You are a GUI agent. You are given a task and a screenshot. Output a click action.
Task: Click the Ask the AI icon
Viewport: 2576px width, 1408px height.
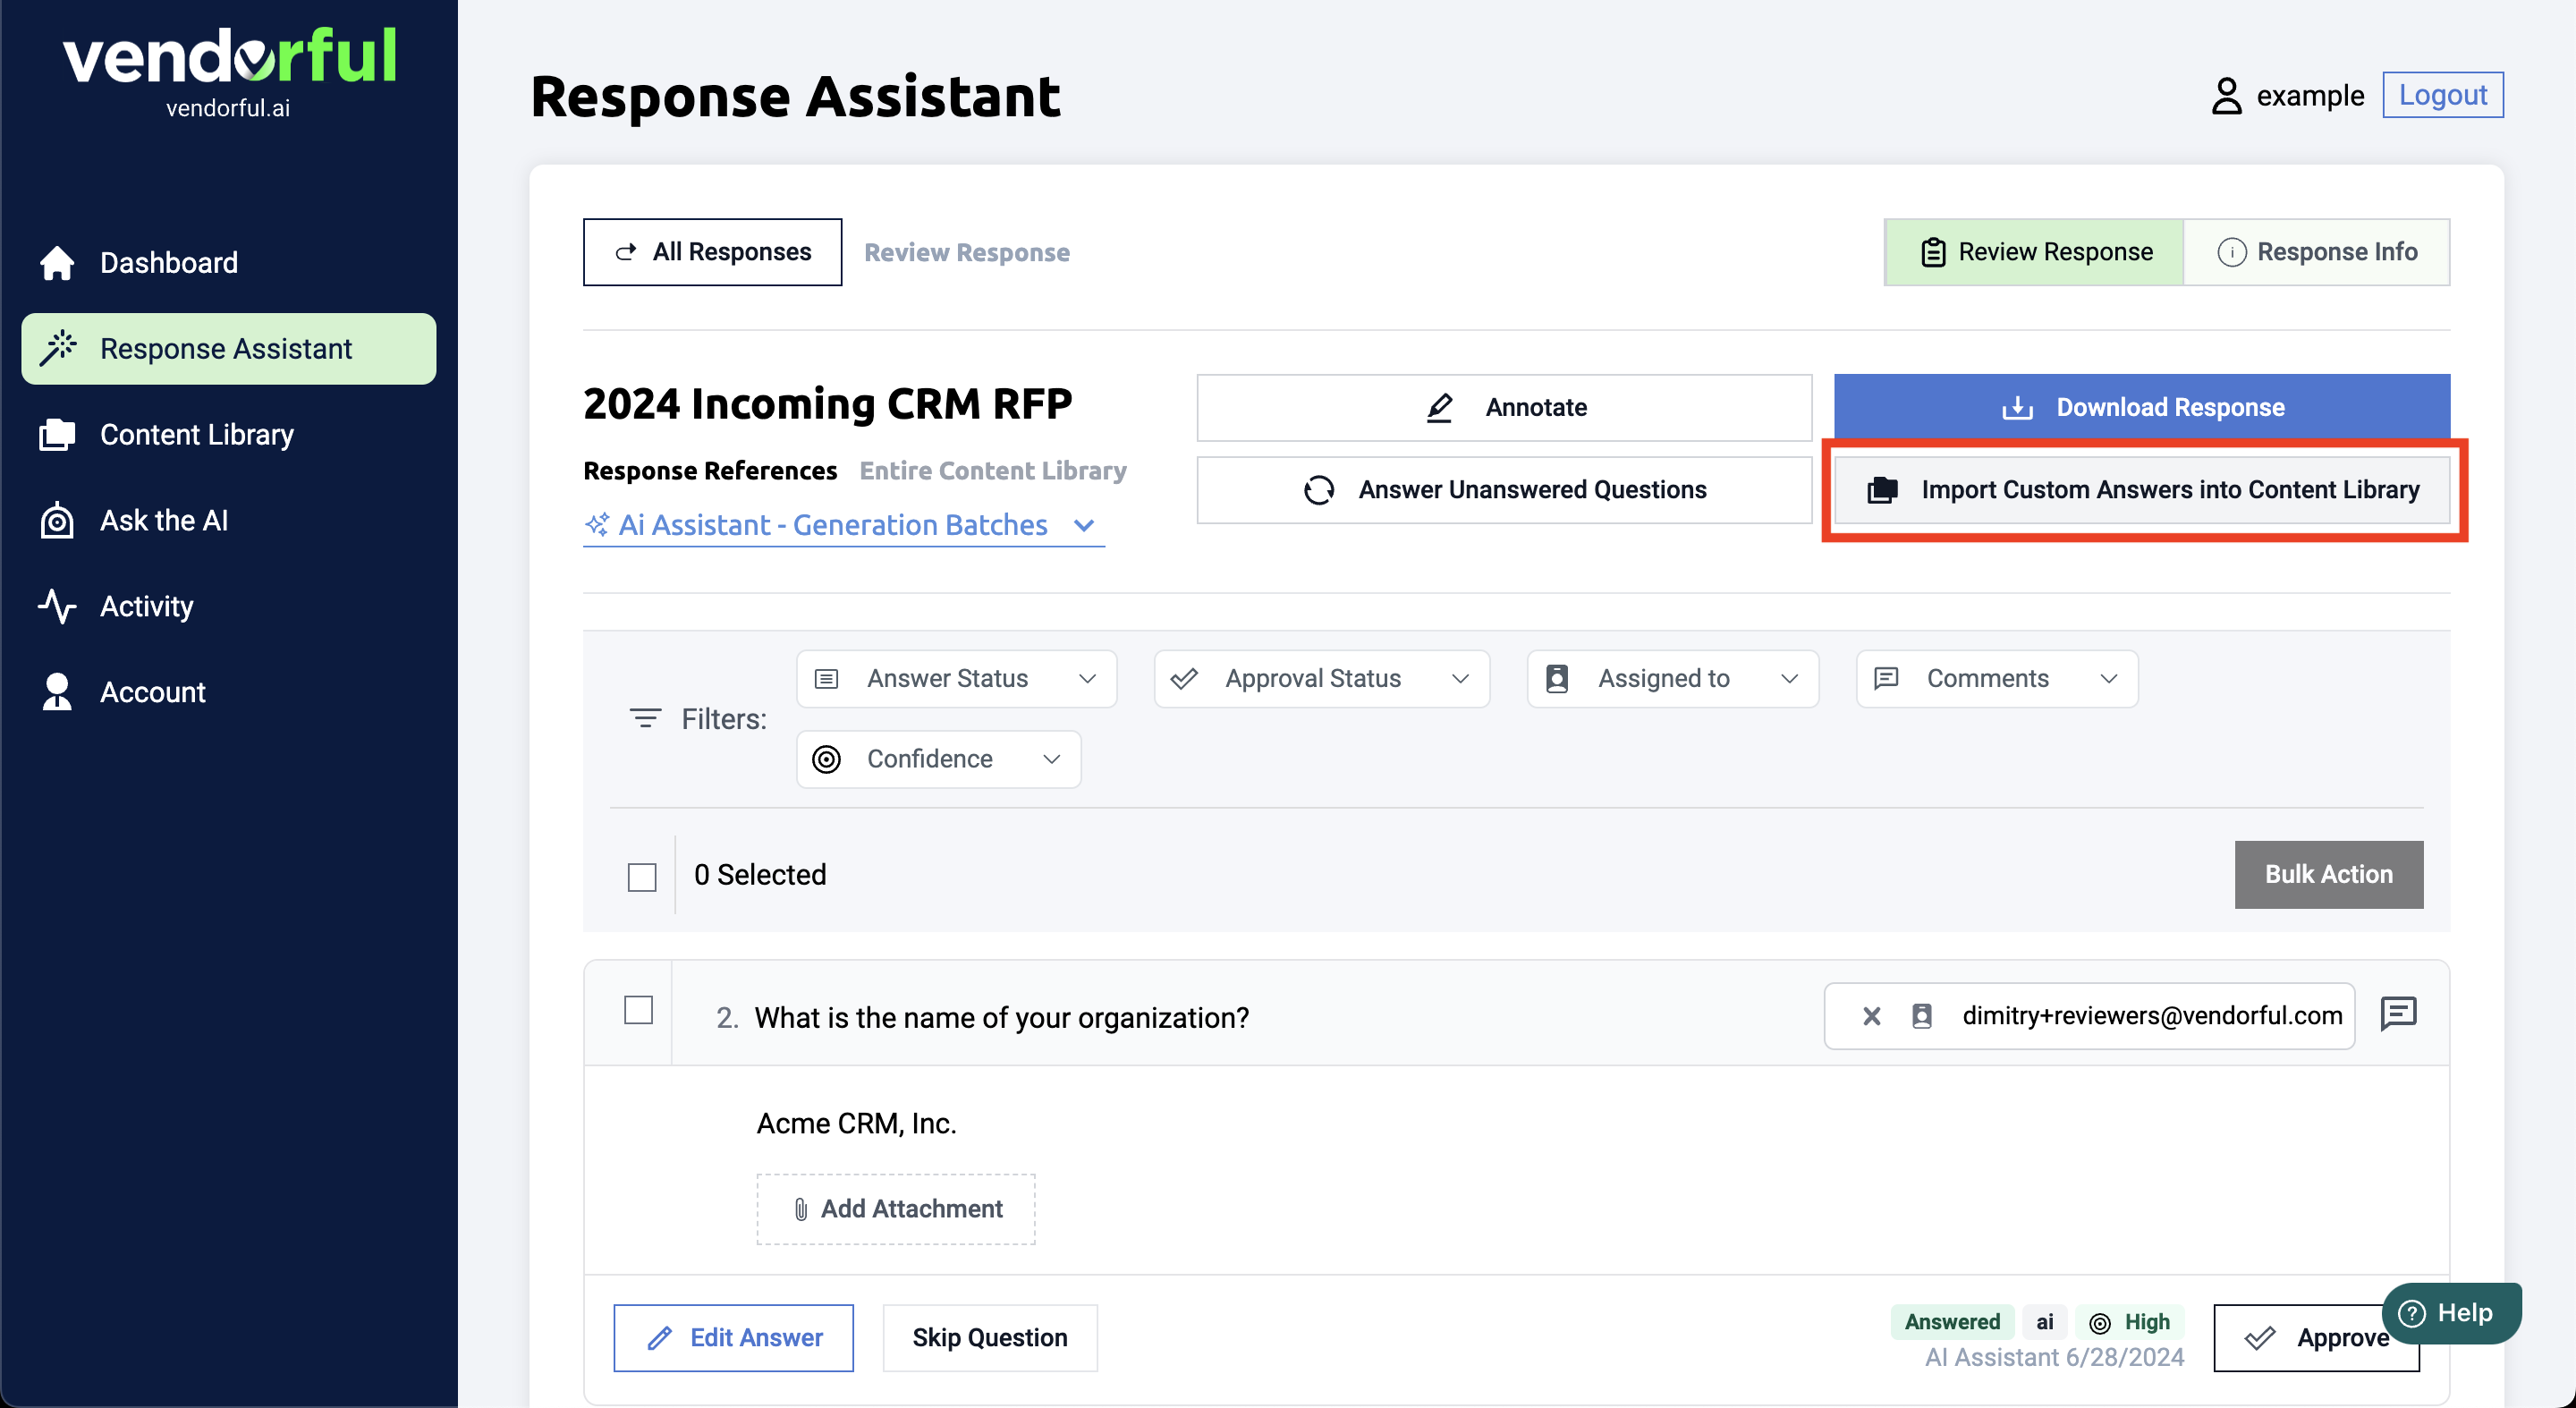point(56,520)
